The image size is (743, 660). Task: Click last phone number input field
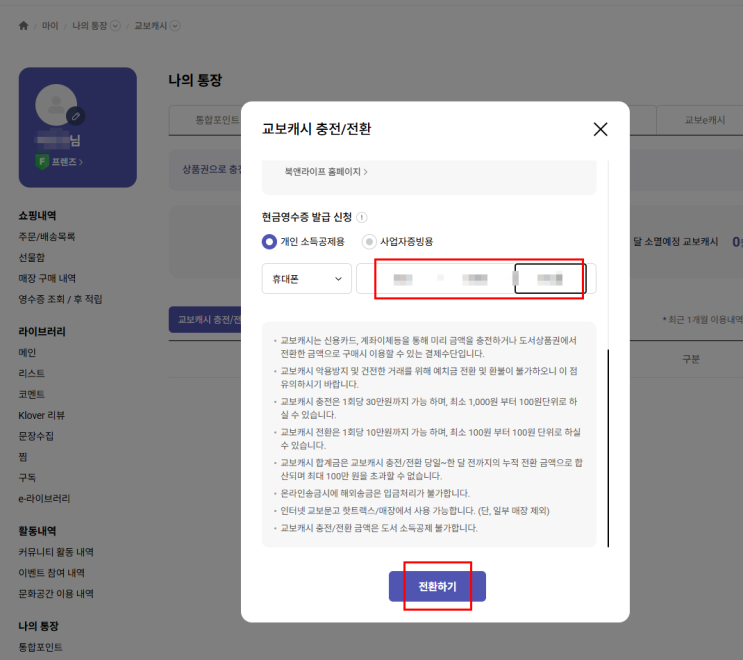tap(550, 279)
